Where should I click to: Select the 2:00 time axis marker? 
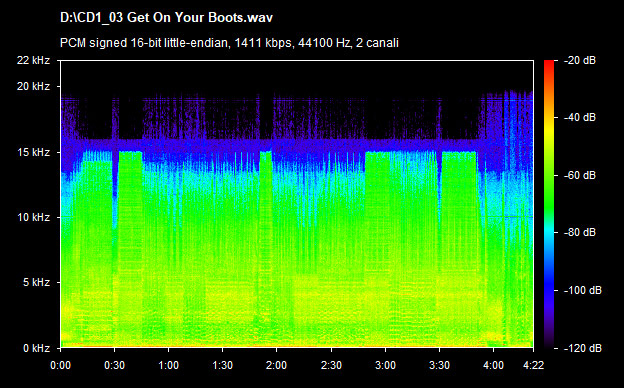coord(277,365)
